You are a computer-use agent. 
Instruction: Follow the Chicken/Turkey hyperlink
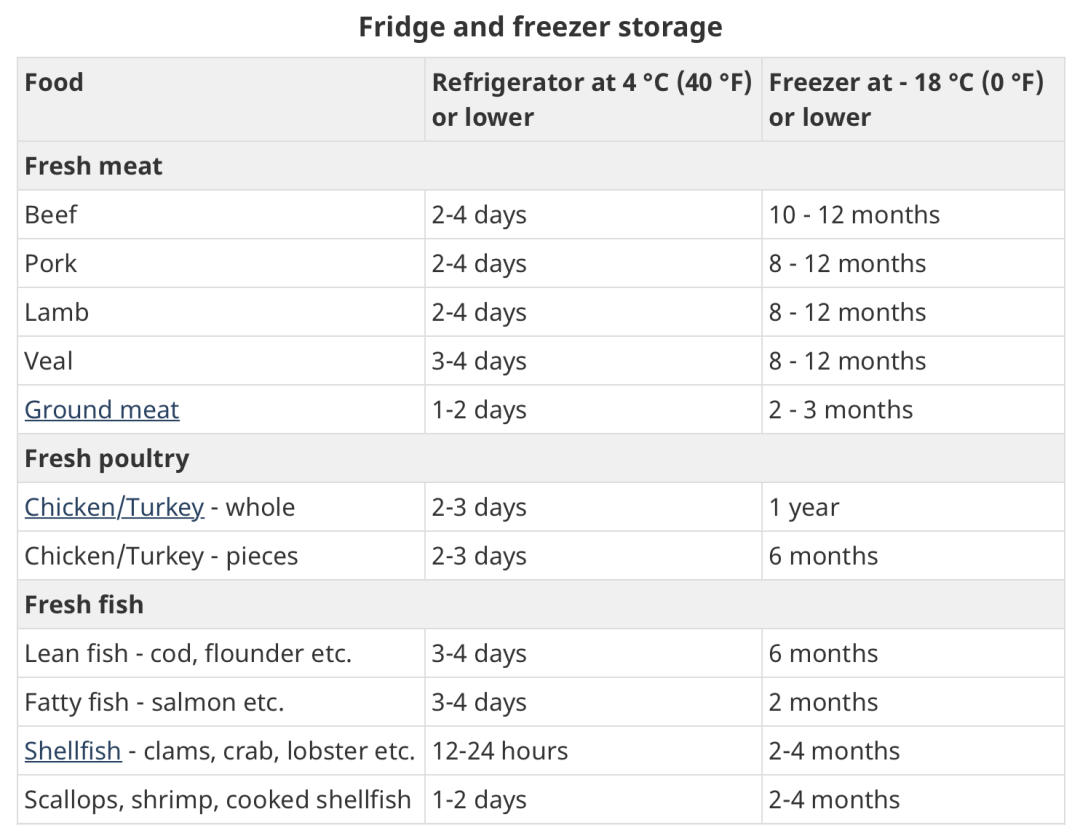tap(114, 507)
